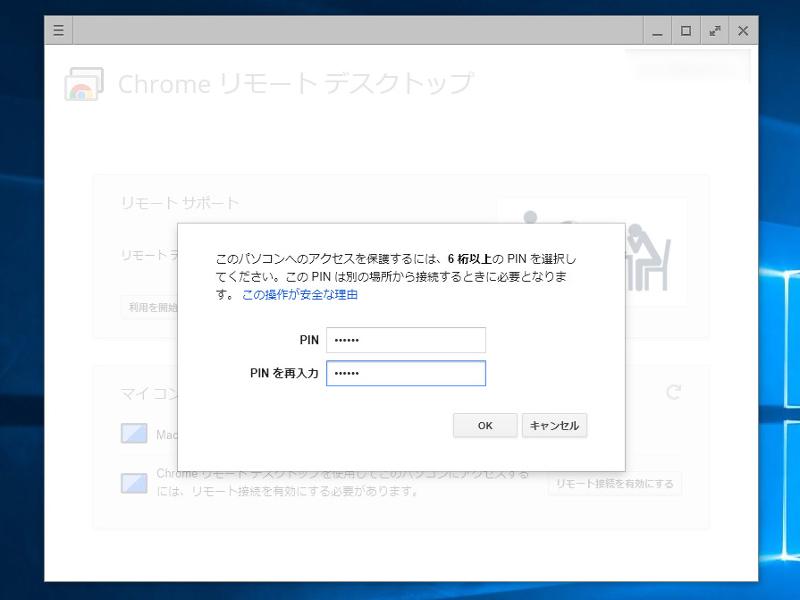The image size is (800, 600).
Task: Click the PIN input field
Action: pyautogui.click(x=406, y=340)
